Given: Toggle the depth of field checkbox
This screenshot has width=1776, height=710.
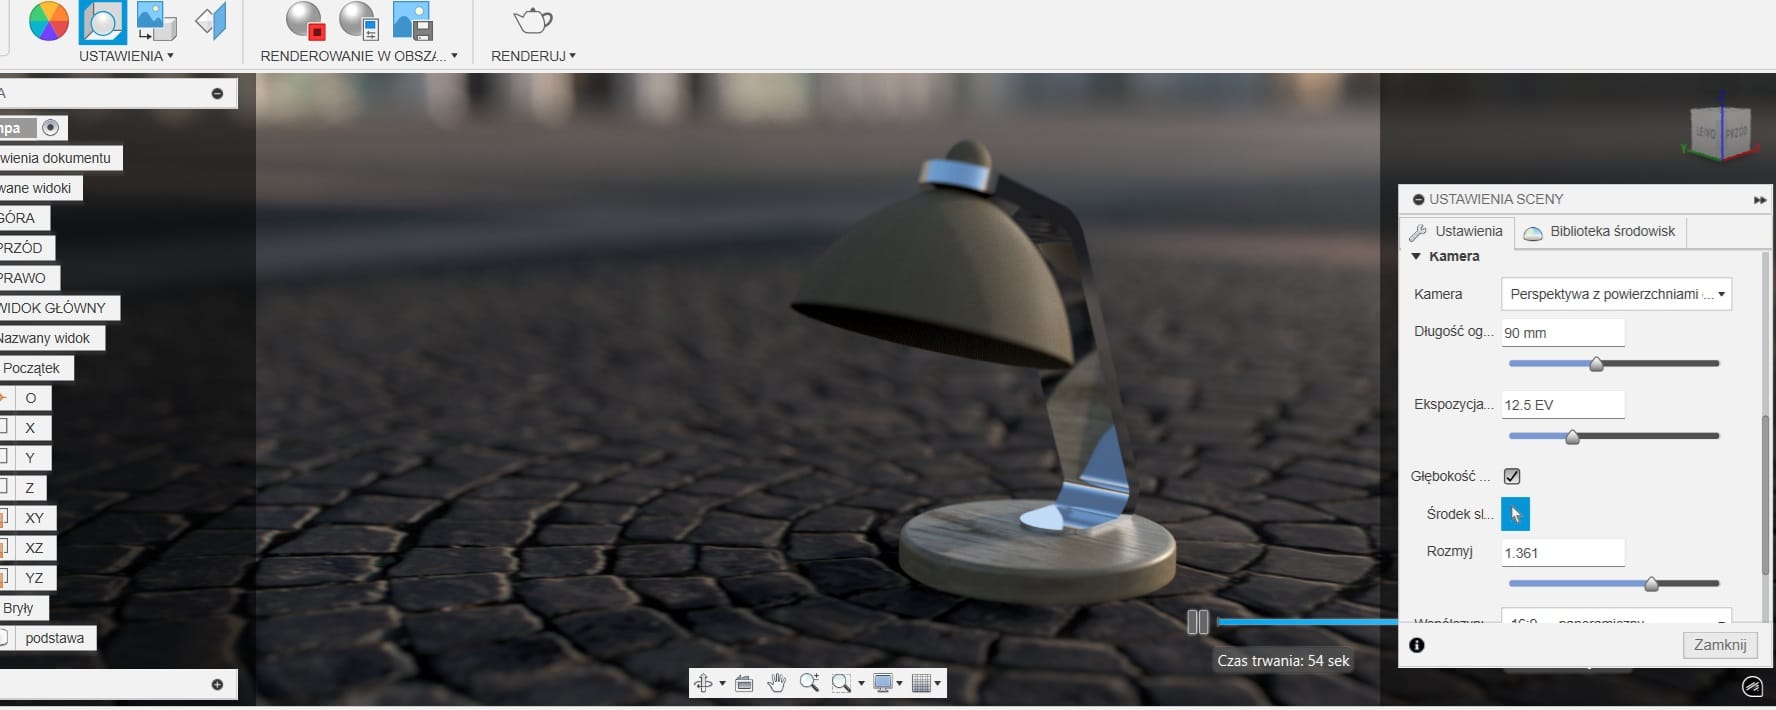Looking at the screenshot, I should pos(1512,476).
